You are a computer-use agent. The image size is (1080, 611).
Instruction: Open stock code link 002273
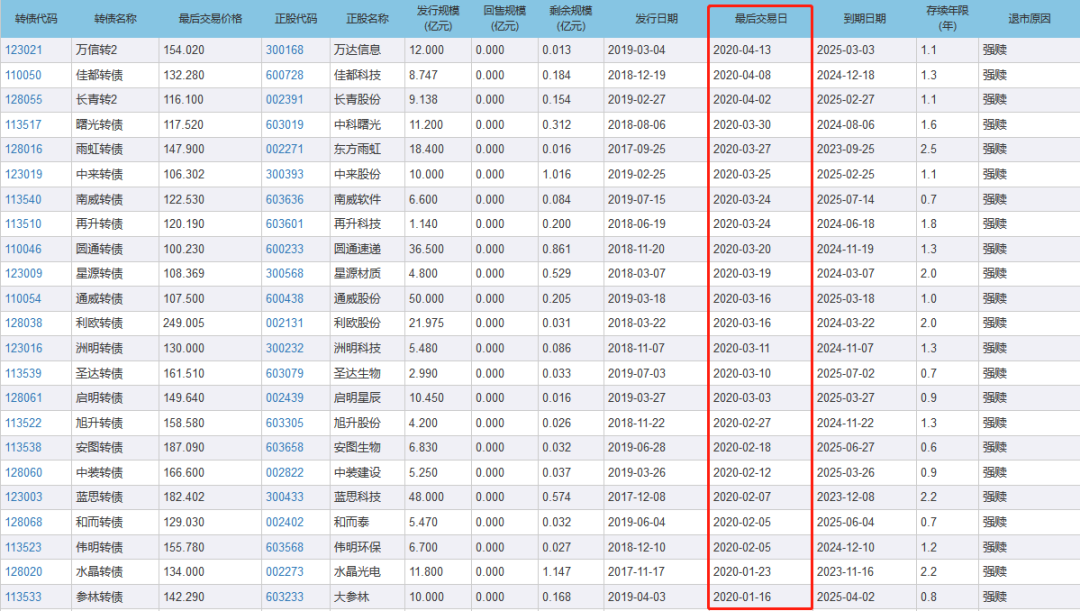[x=284, y=572]
